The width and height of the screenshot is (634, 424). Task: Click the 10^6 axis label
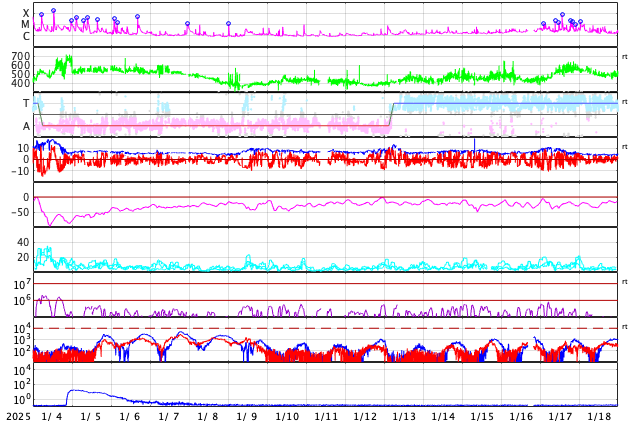click(x=21, y=300)
